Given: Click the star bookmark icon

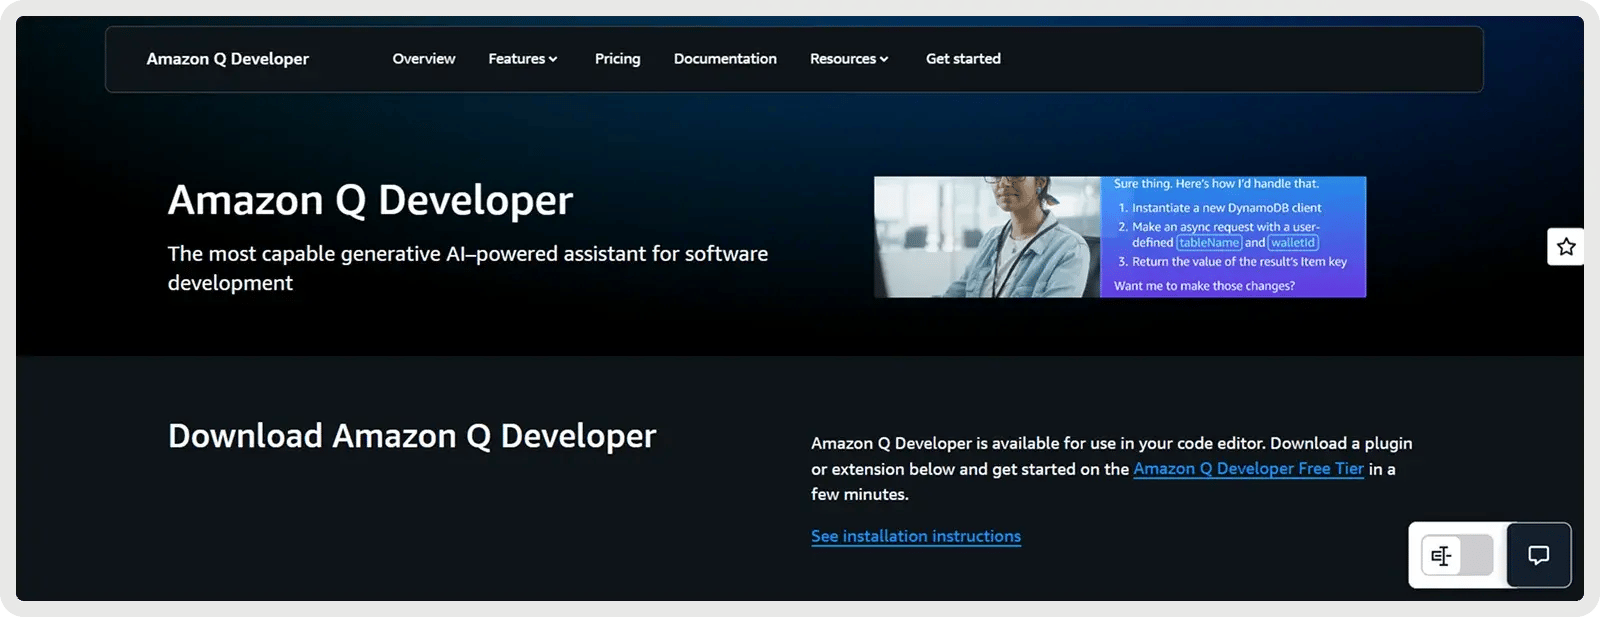Looking at the screenshot, I should point(1565,247).
